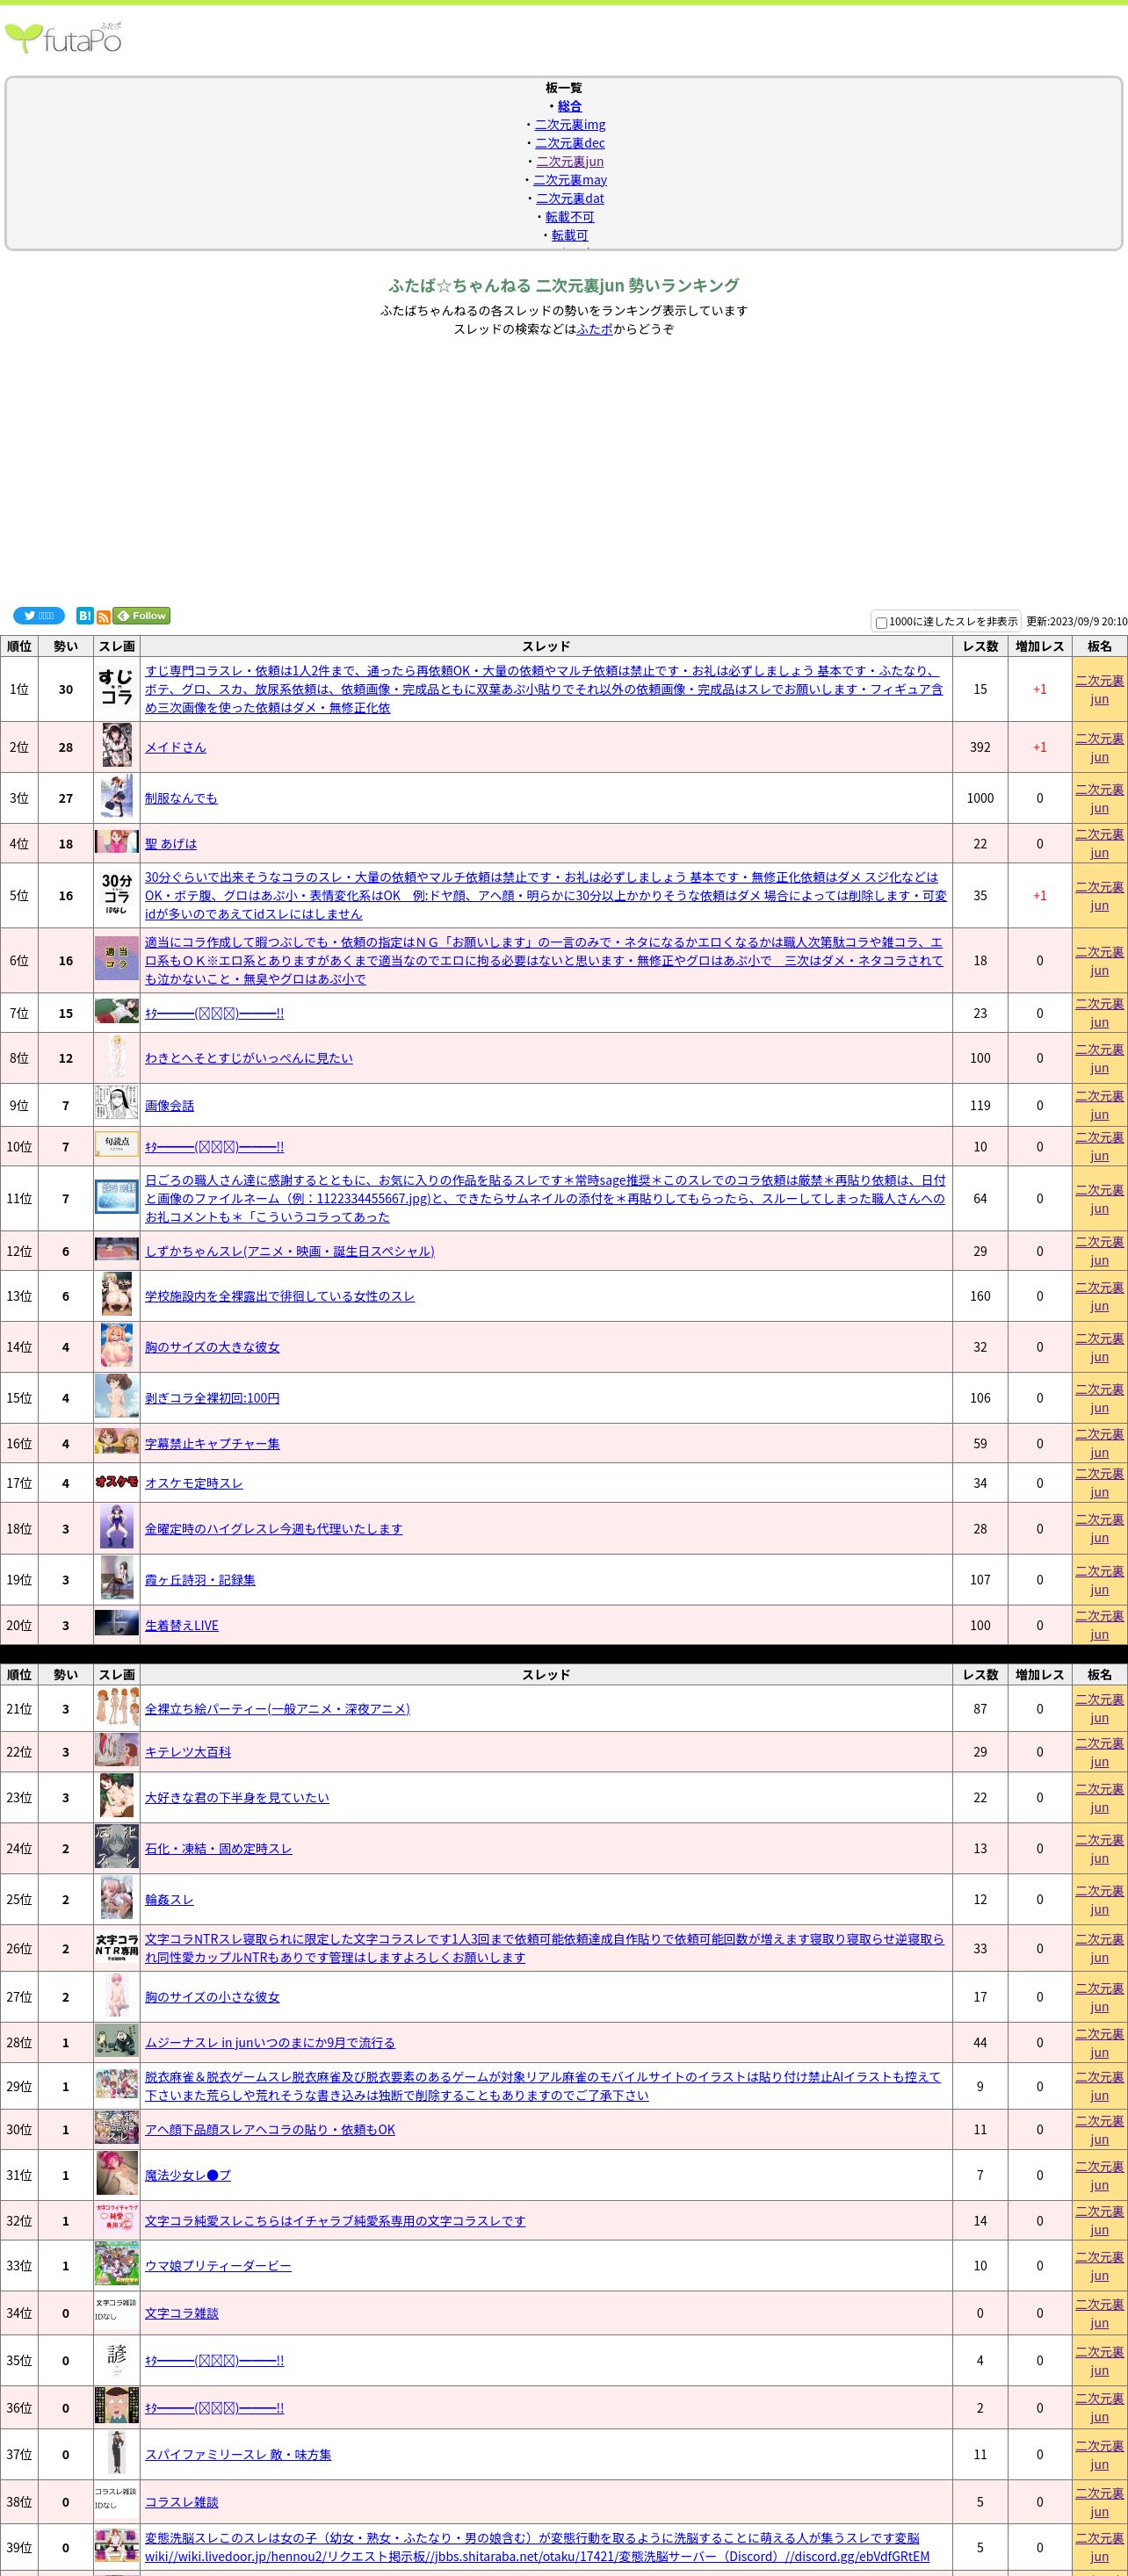This screenshot has height=2576, width=1128.
Task: Open the 制服なんでも thread
Action: (181, 798)
